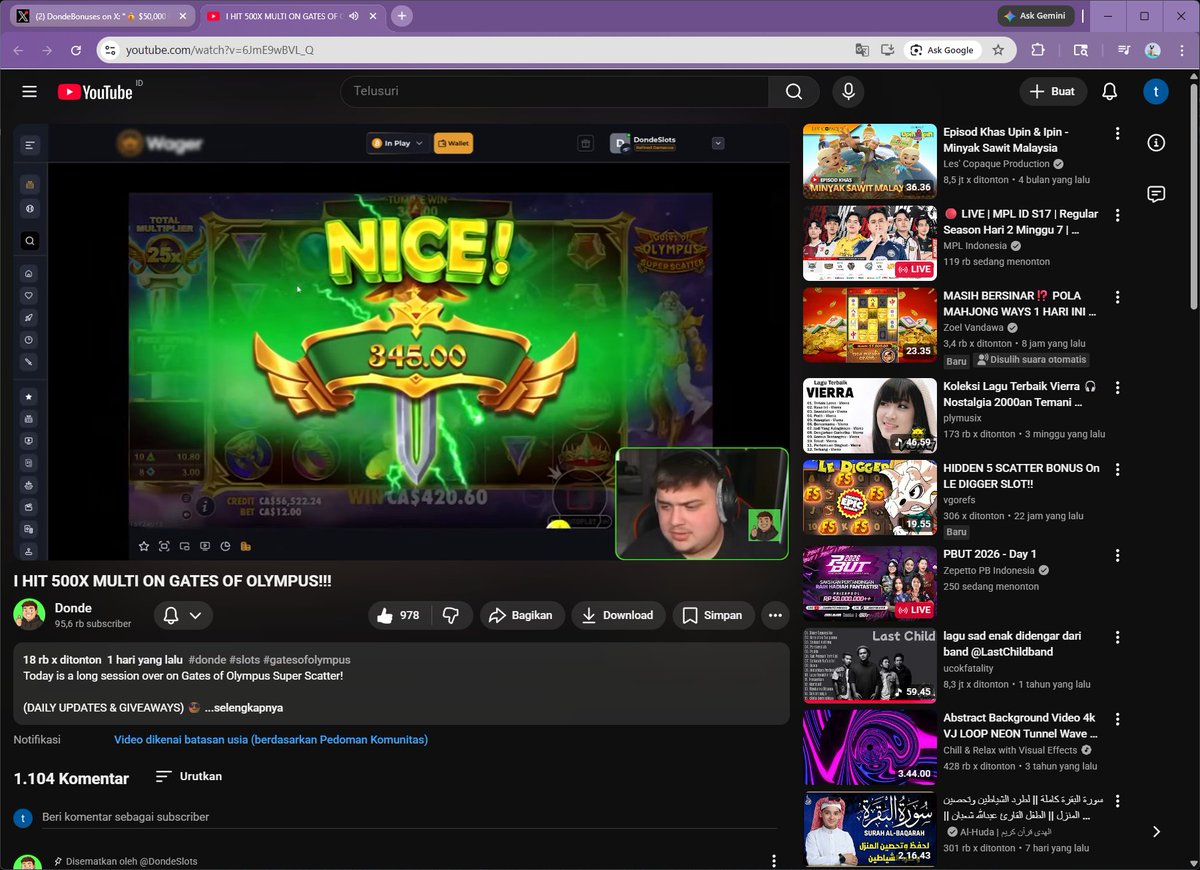This screenshot has height=870, width=1200.
Task: Open the Surah Al-Baqarah video thumbnail
Action: pyautogui.click(x=870, y=829)
